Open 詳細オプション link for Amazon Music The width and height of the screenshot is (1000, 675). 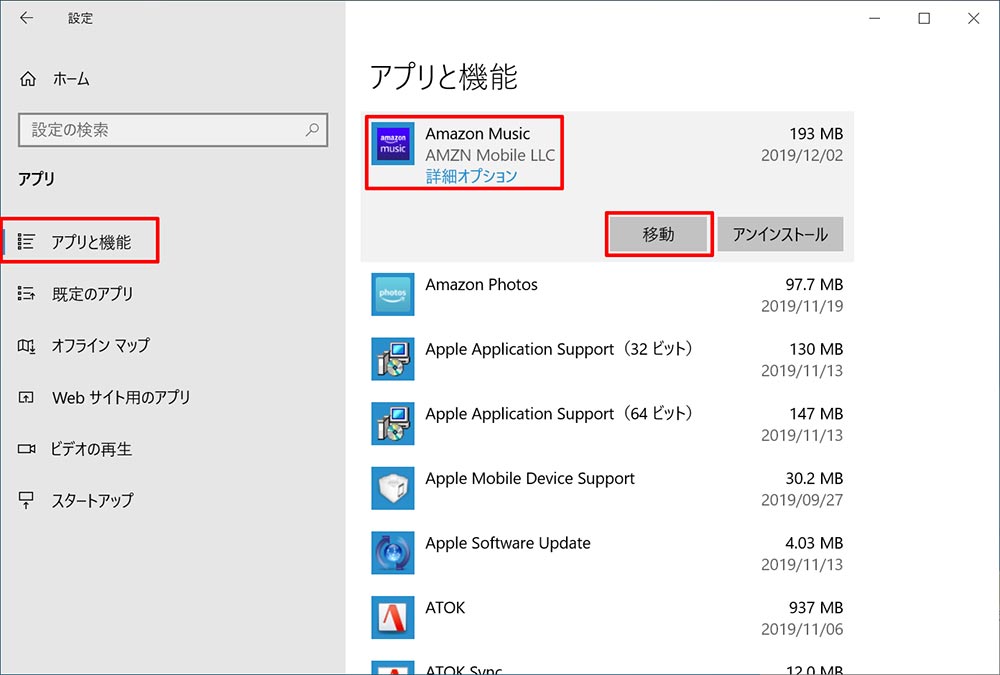471,176
